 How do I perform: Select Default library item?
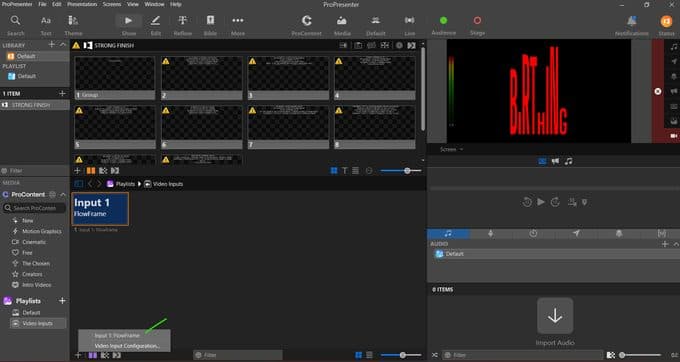(x=35, y=56)
